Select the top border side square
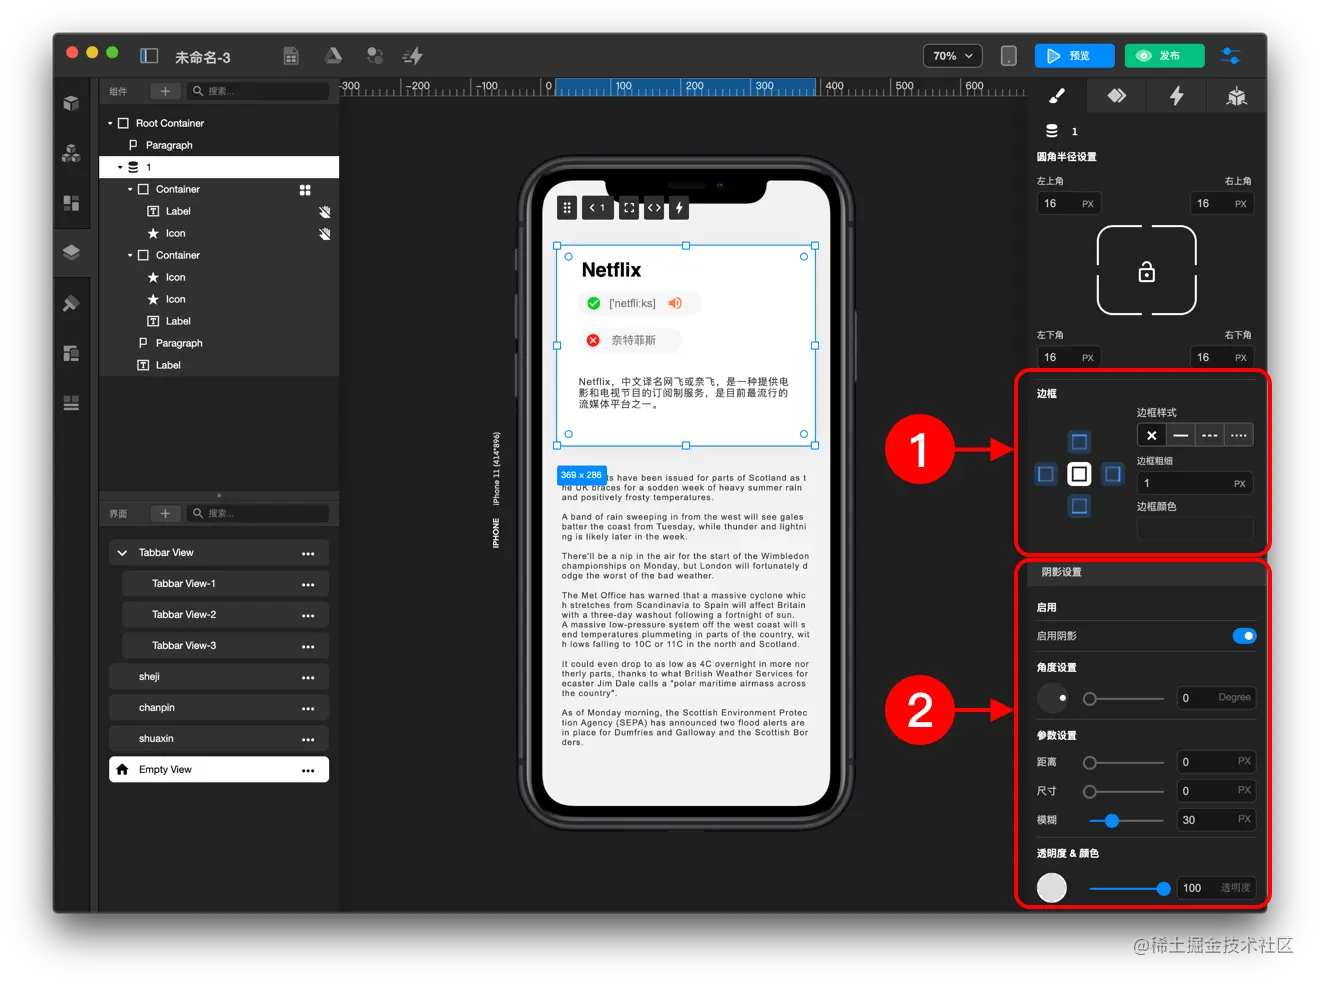 (1079, 442)
